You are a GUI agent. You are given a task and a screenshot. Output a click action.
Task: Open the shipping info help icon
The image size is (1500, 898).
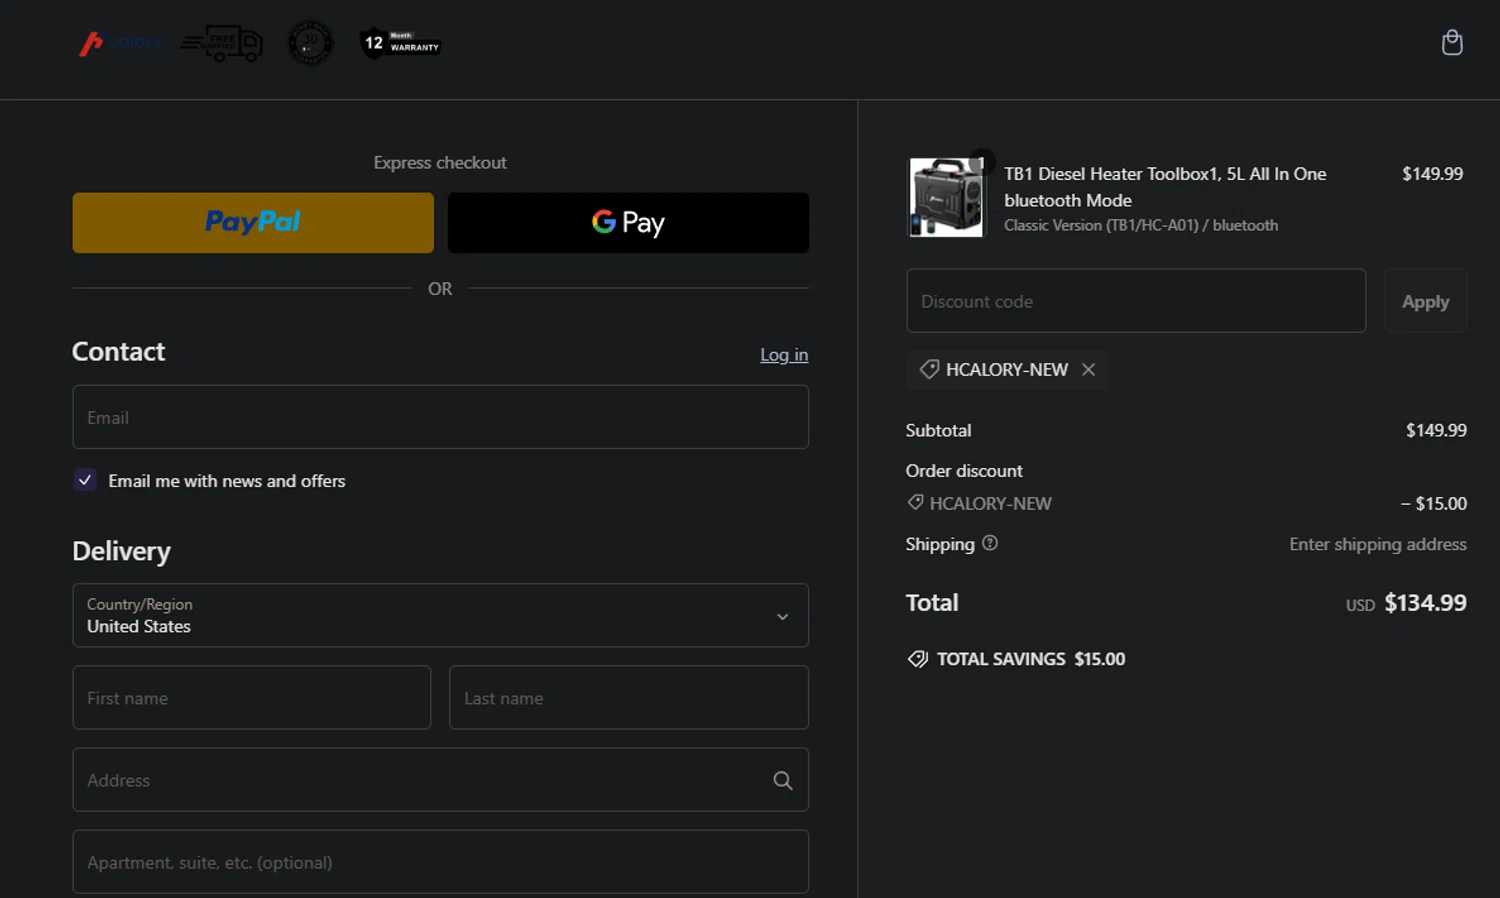point(990,543)
